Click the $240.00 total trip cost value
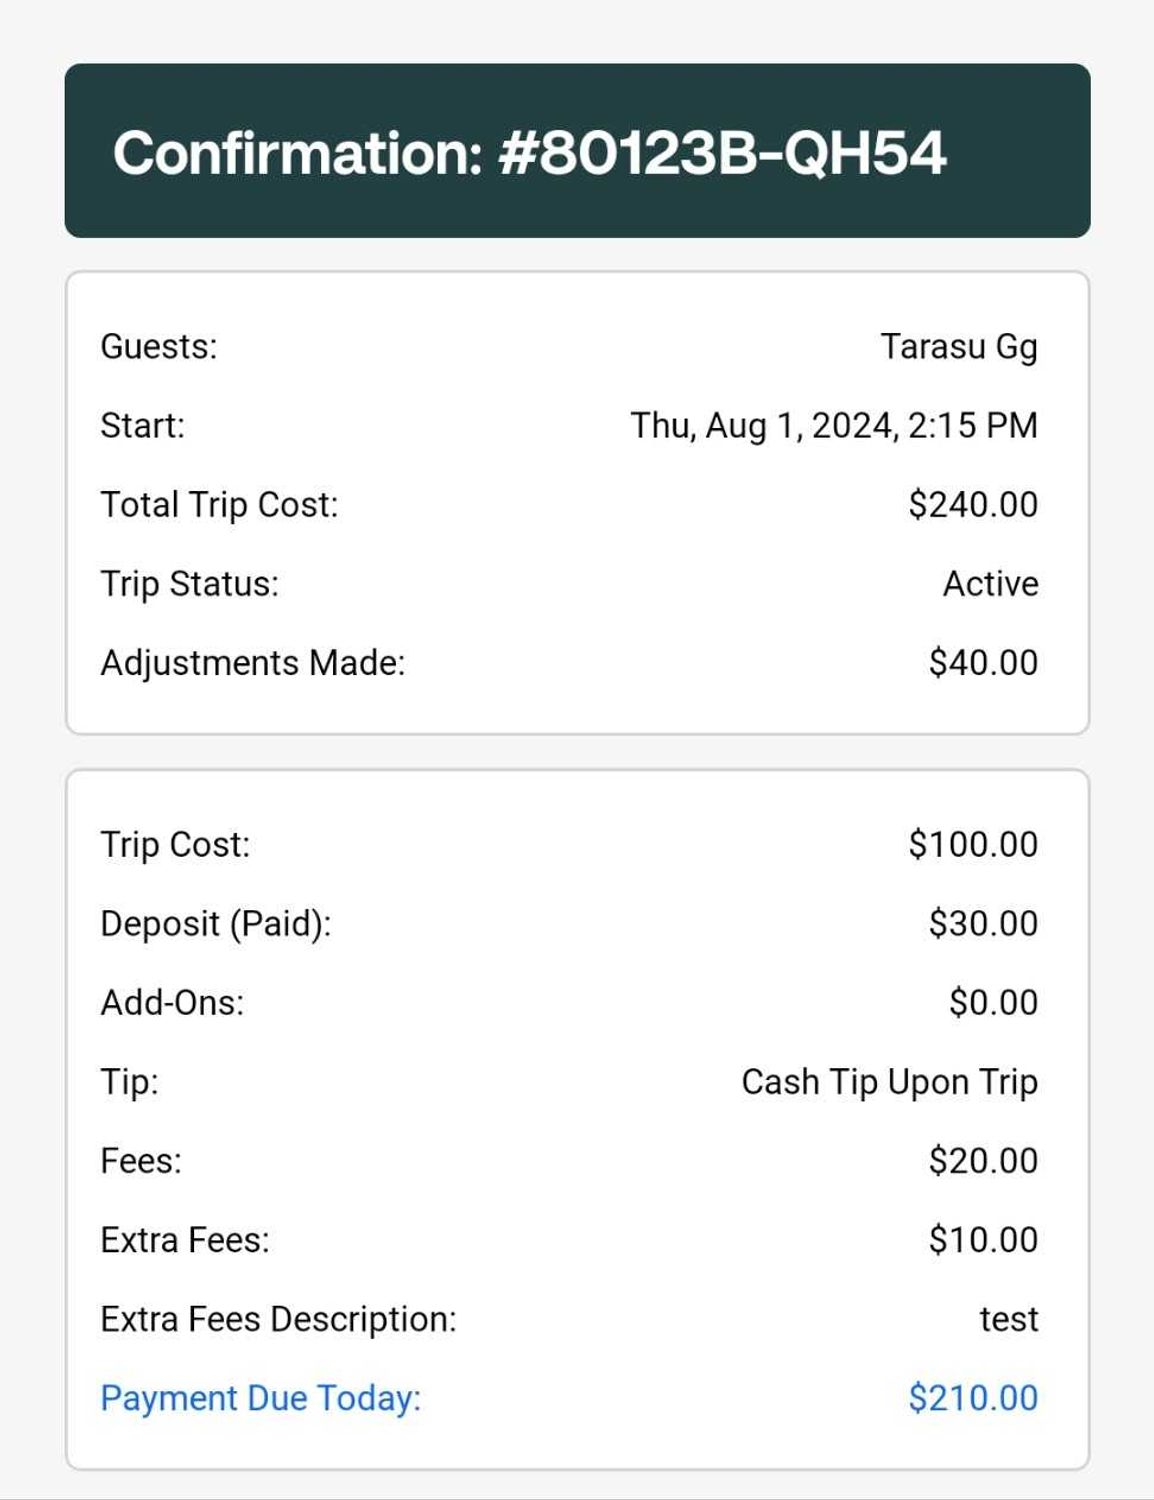The width and height of the screenshot is (1154, 1500). click(972, 505)
